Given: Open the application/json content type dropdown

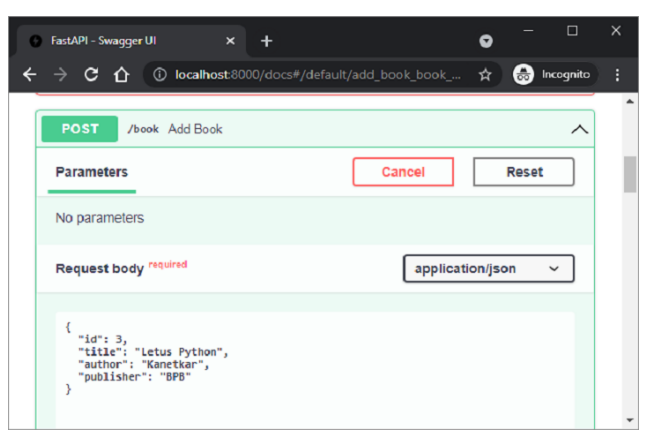Looking at the screenshot, I should click(488, 269).
